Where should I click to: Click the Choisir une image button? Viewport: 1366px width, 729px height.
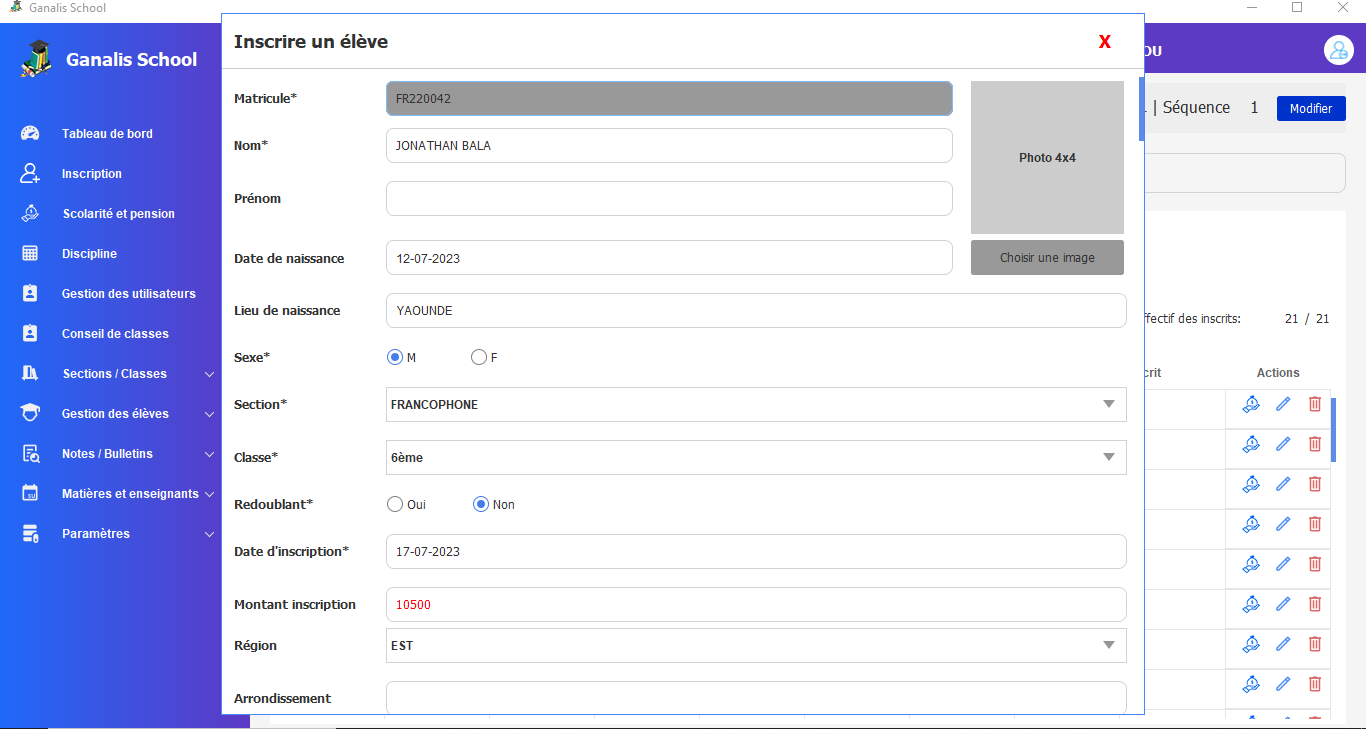pyautogui.click(x=1047, y=257)
